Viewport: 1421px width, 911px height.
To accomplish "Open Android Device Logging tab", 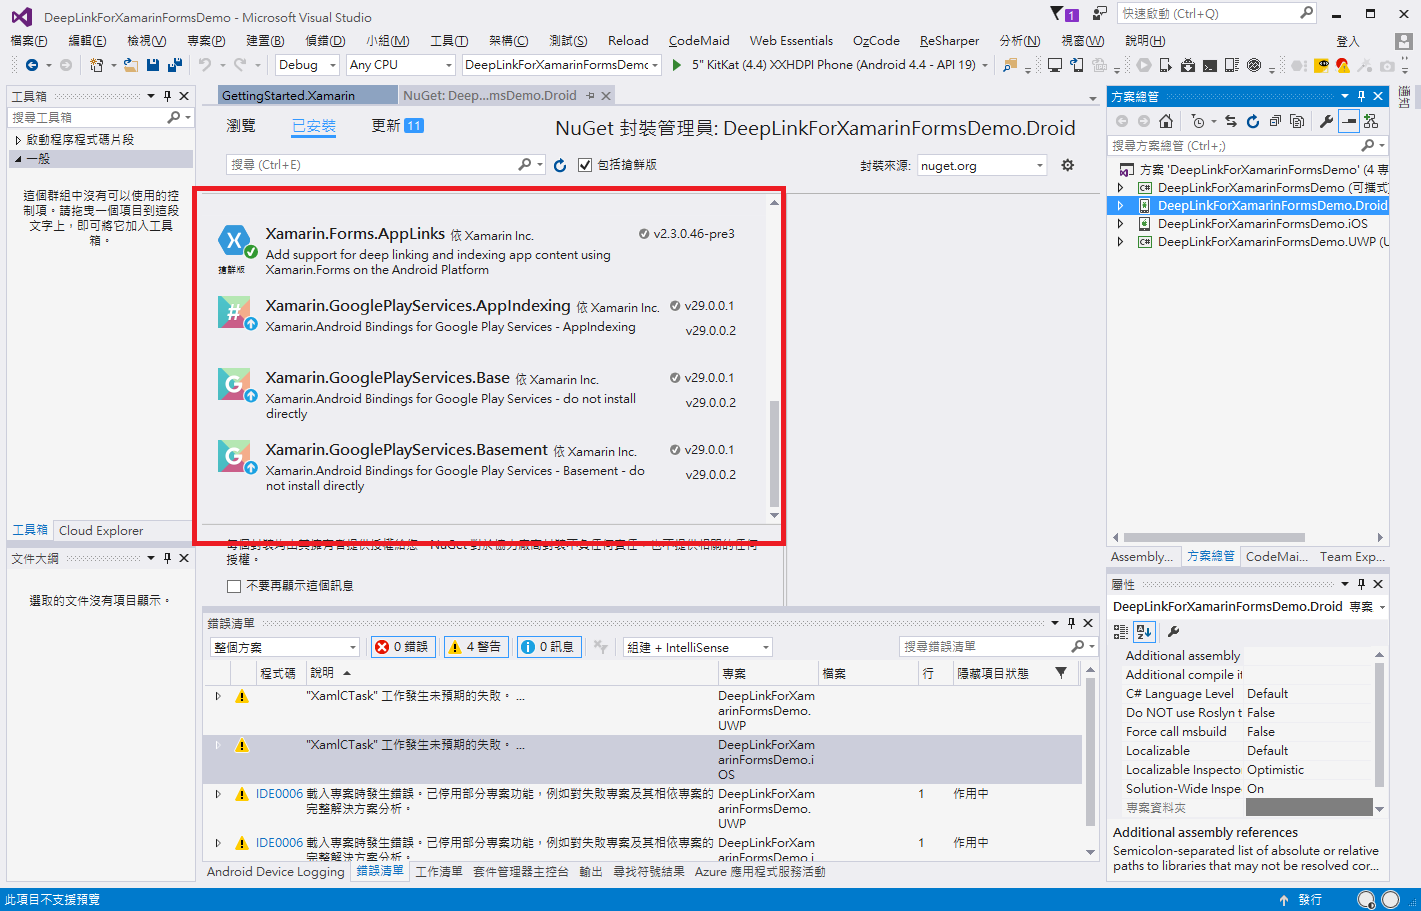I will point(276,872).
